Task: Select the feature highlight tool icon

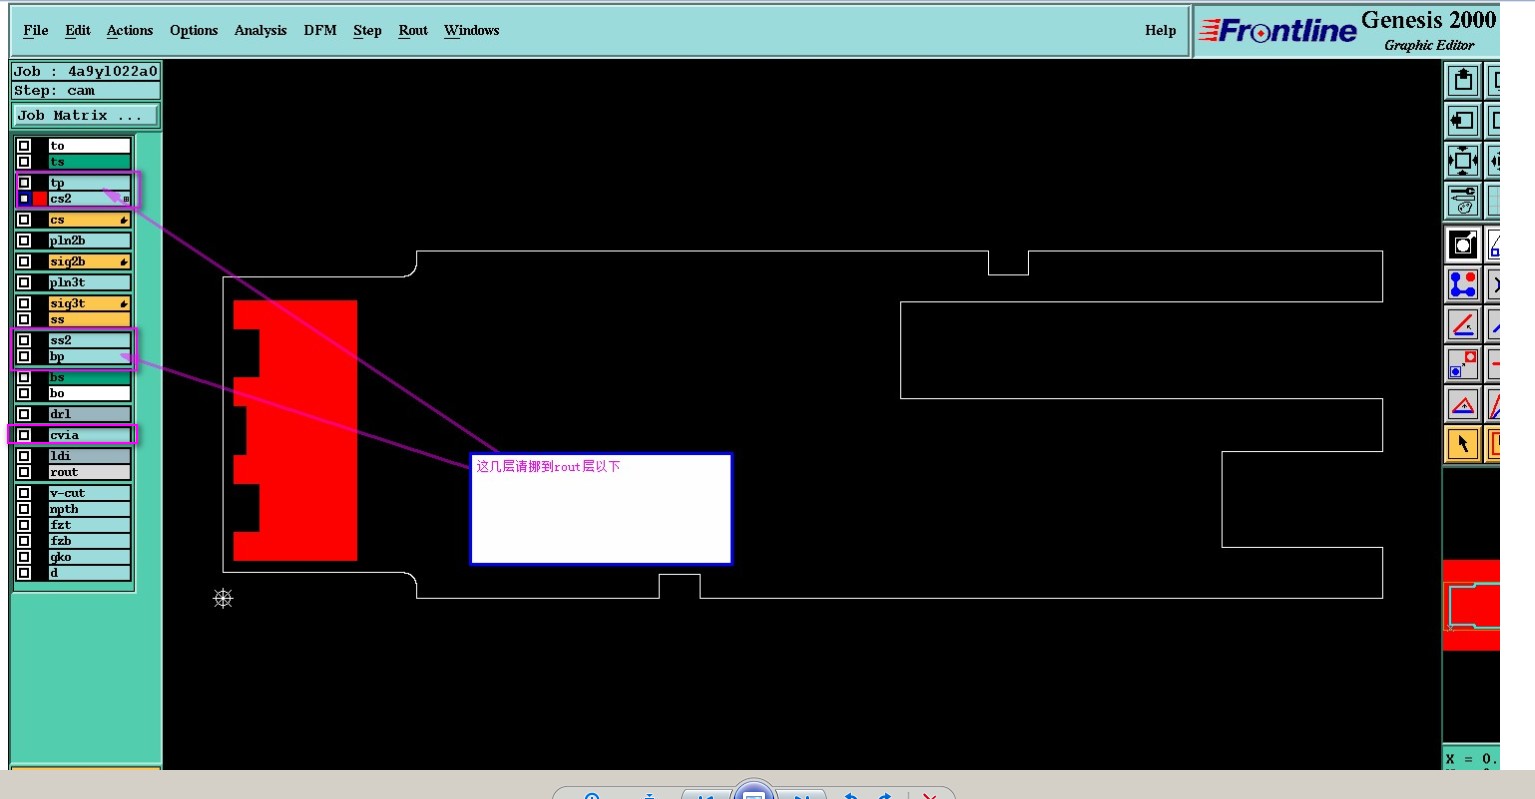Action: click(1463, 244)
